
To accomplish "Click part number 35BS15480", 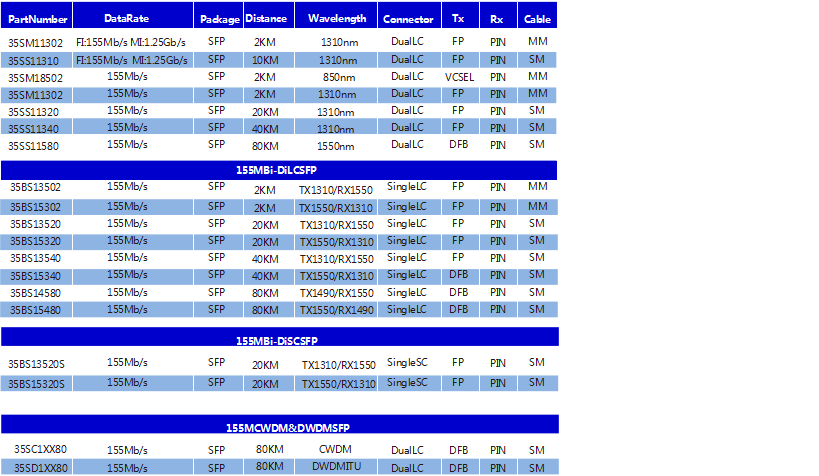I will [x=35, y=310].
